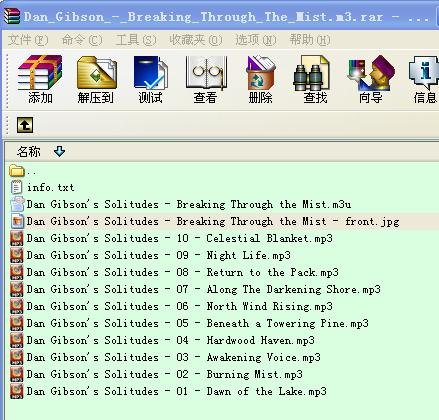Image resolution: width=439 pixels, height=420 pixels.
Task: Select 'Breaking Through the Mist - front.jpg' name
Action: coord(213,222)
